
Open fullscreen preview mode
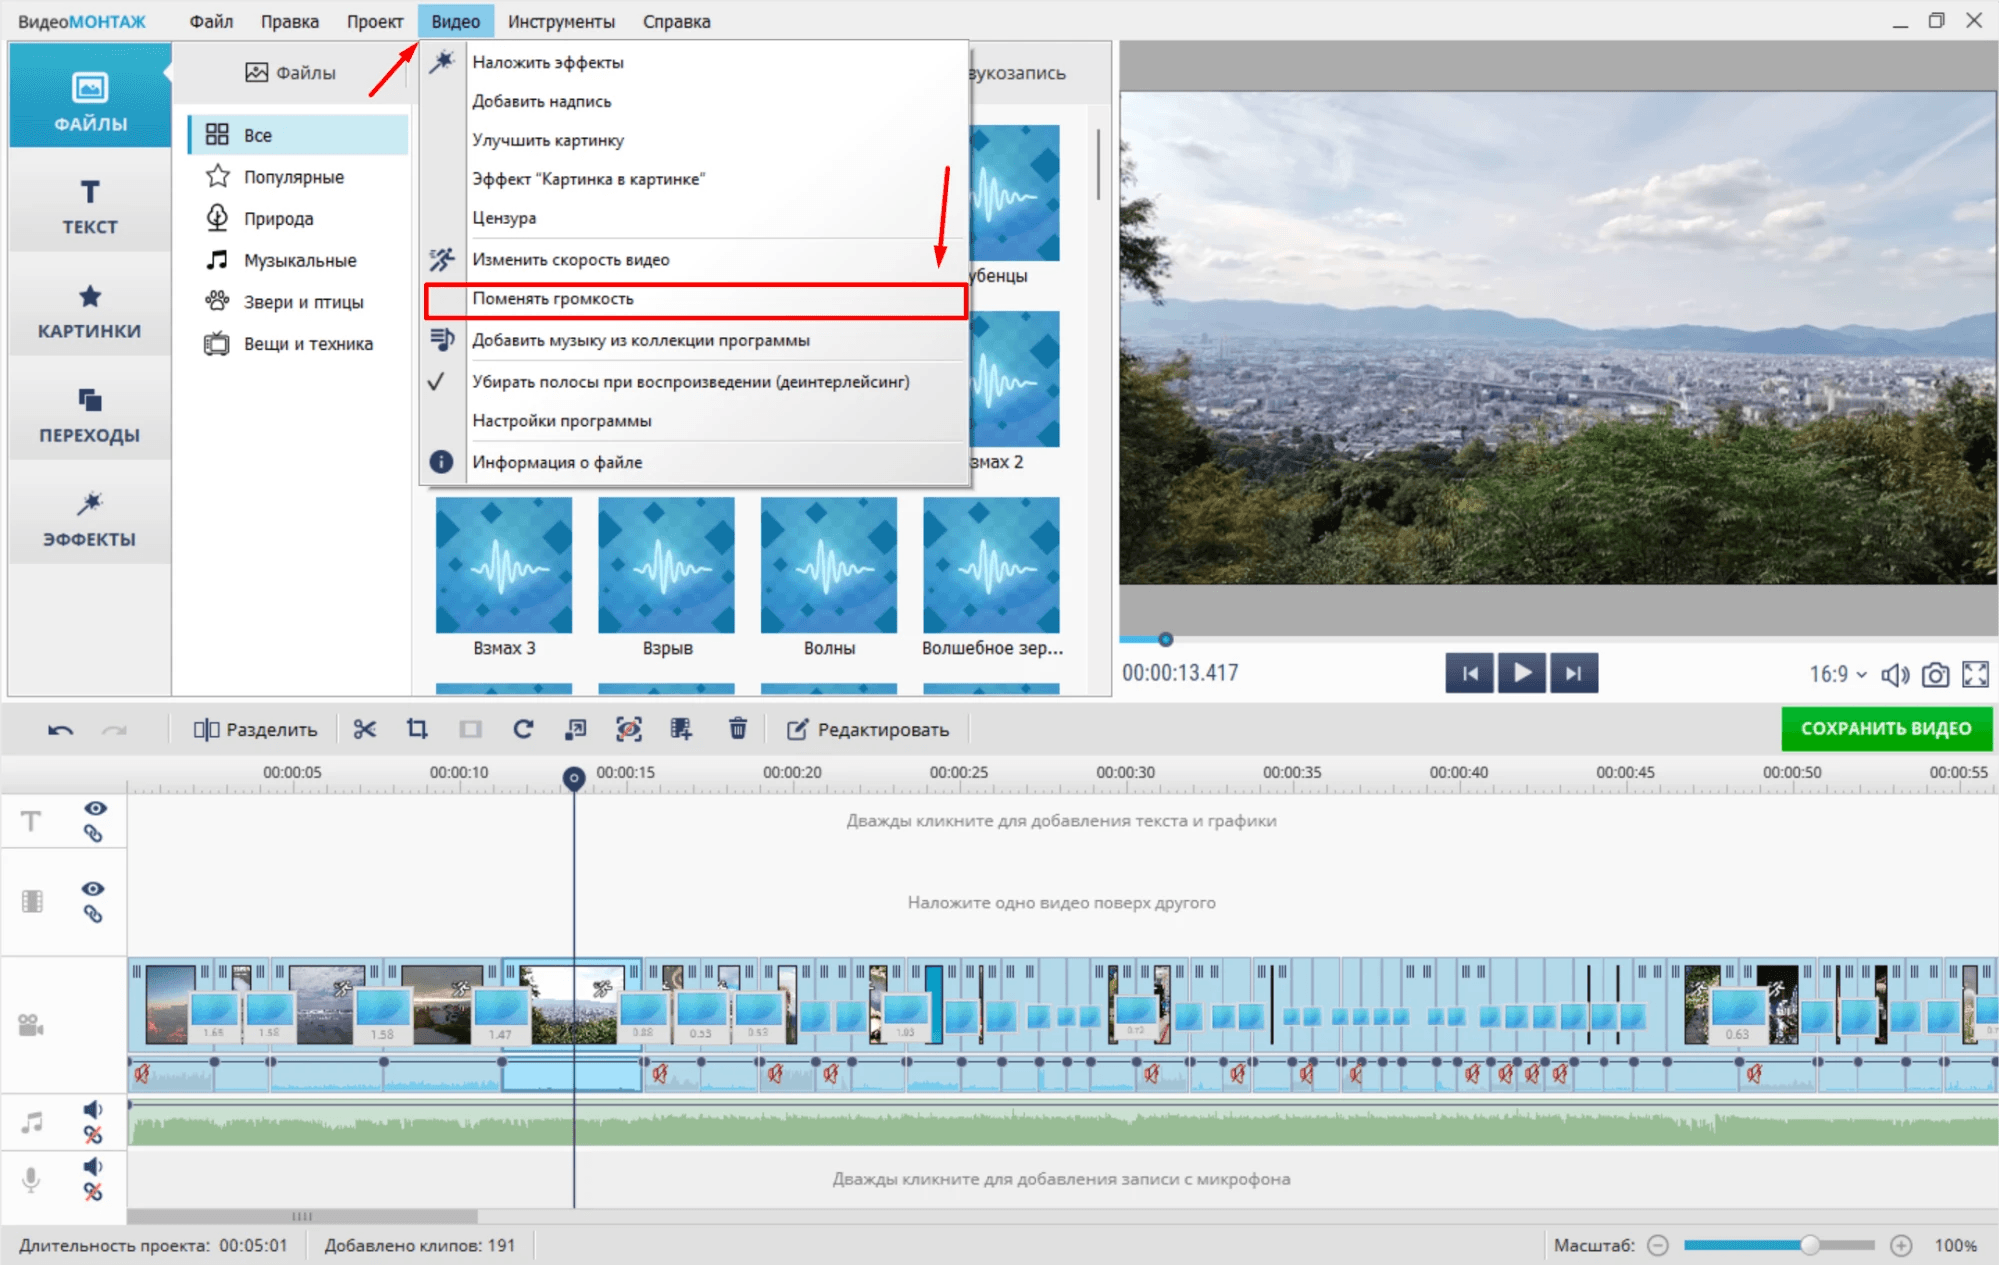(1975, 675)
